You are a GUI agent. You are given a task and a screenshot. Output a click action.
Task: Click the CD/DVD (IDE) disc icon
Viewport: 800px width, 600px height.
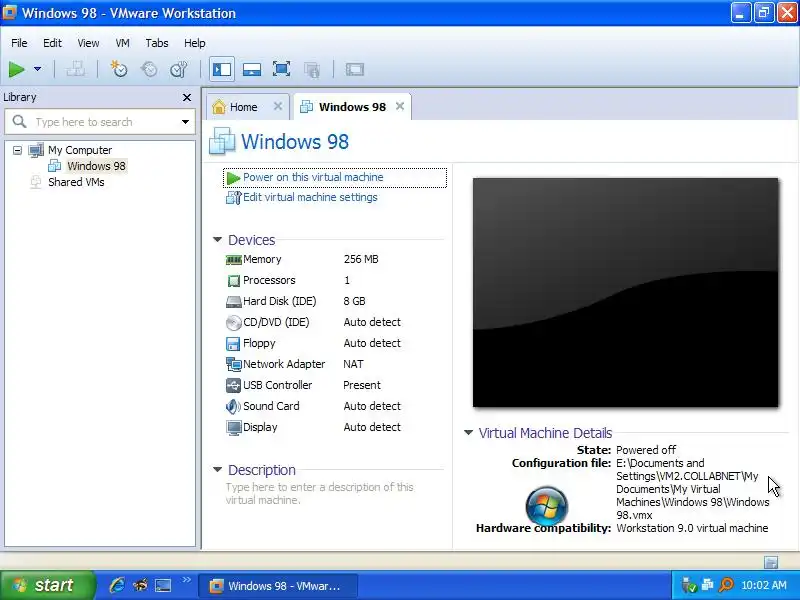tap(233, 322)
